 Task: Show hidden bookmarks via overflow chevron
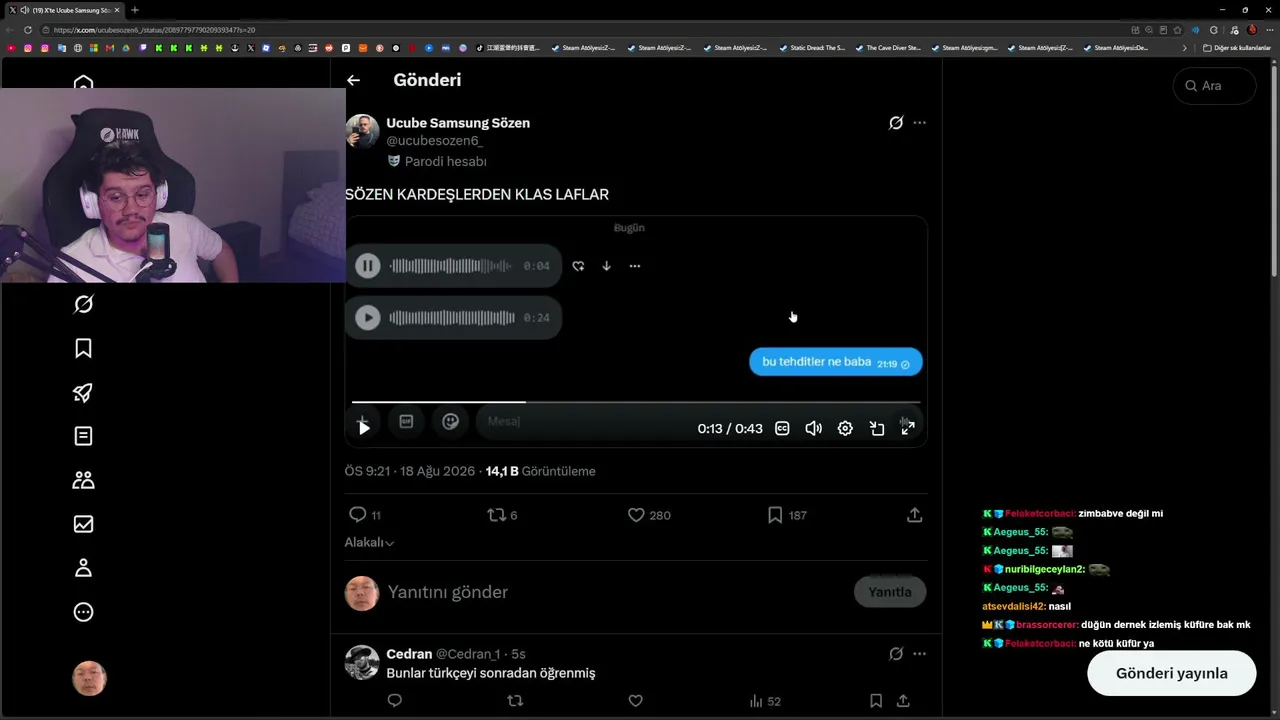pos(1185,48)
